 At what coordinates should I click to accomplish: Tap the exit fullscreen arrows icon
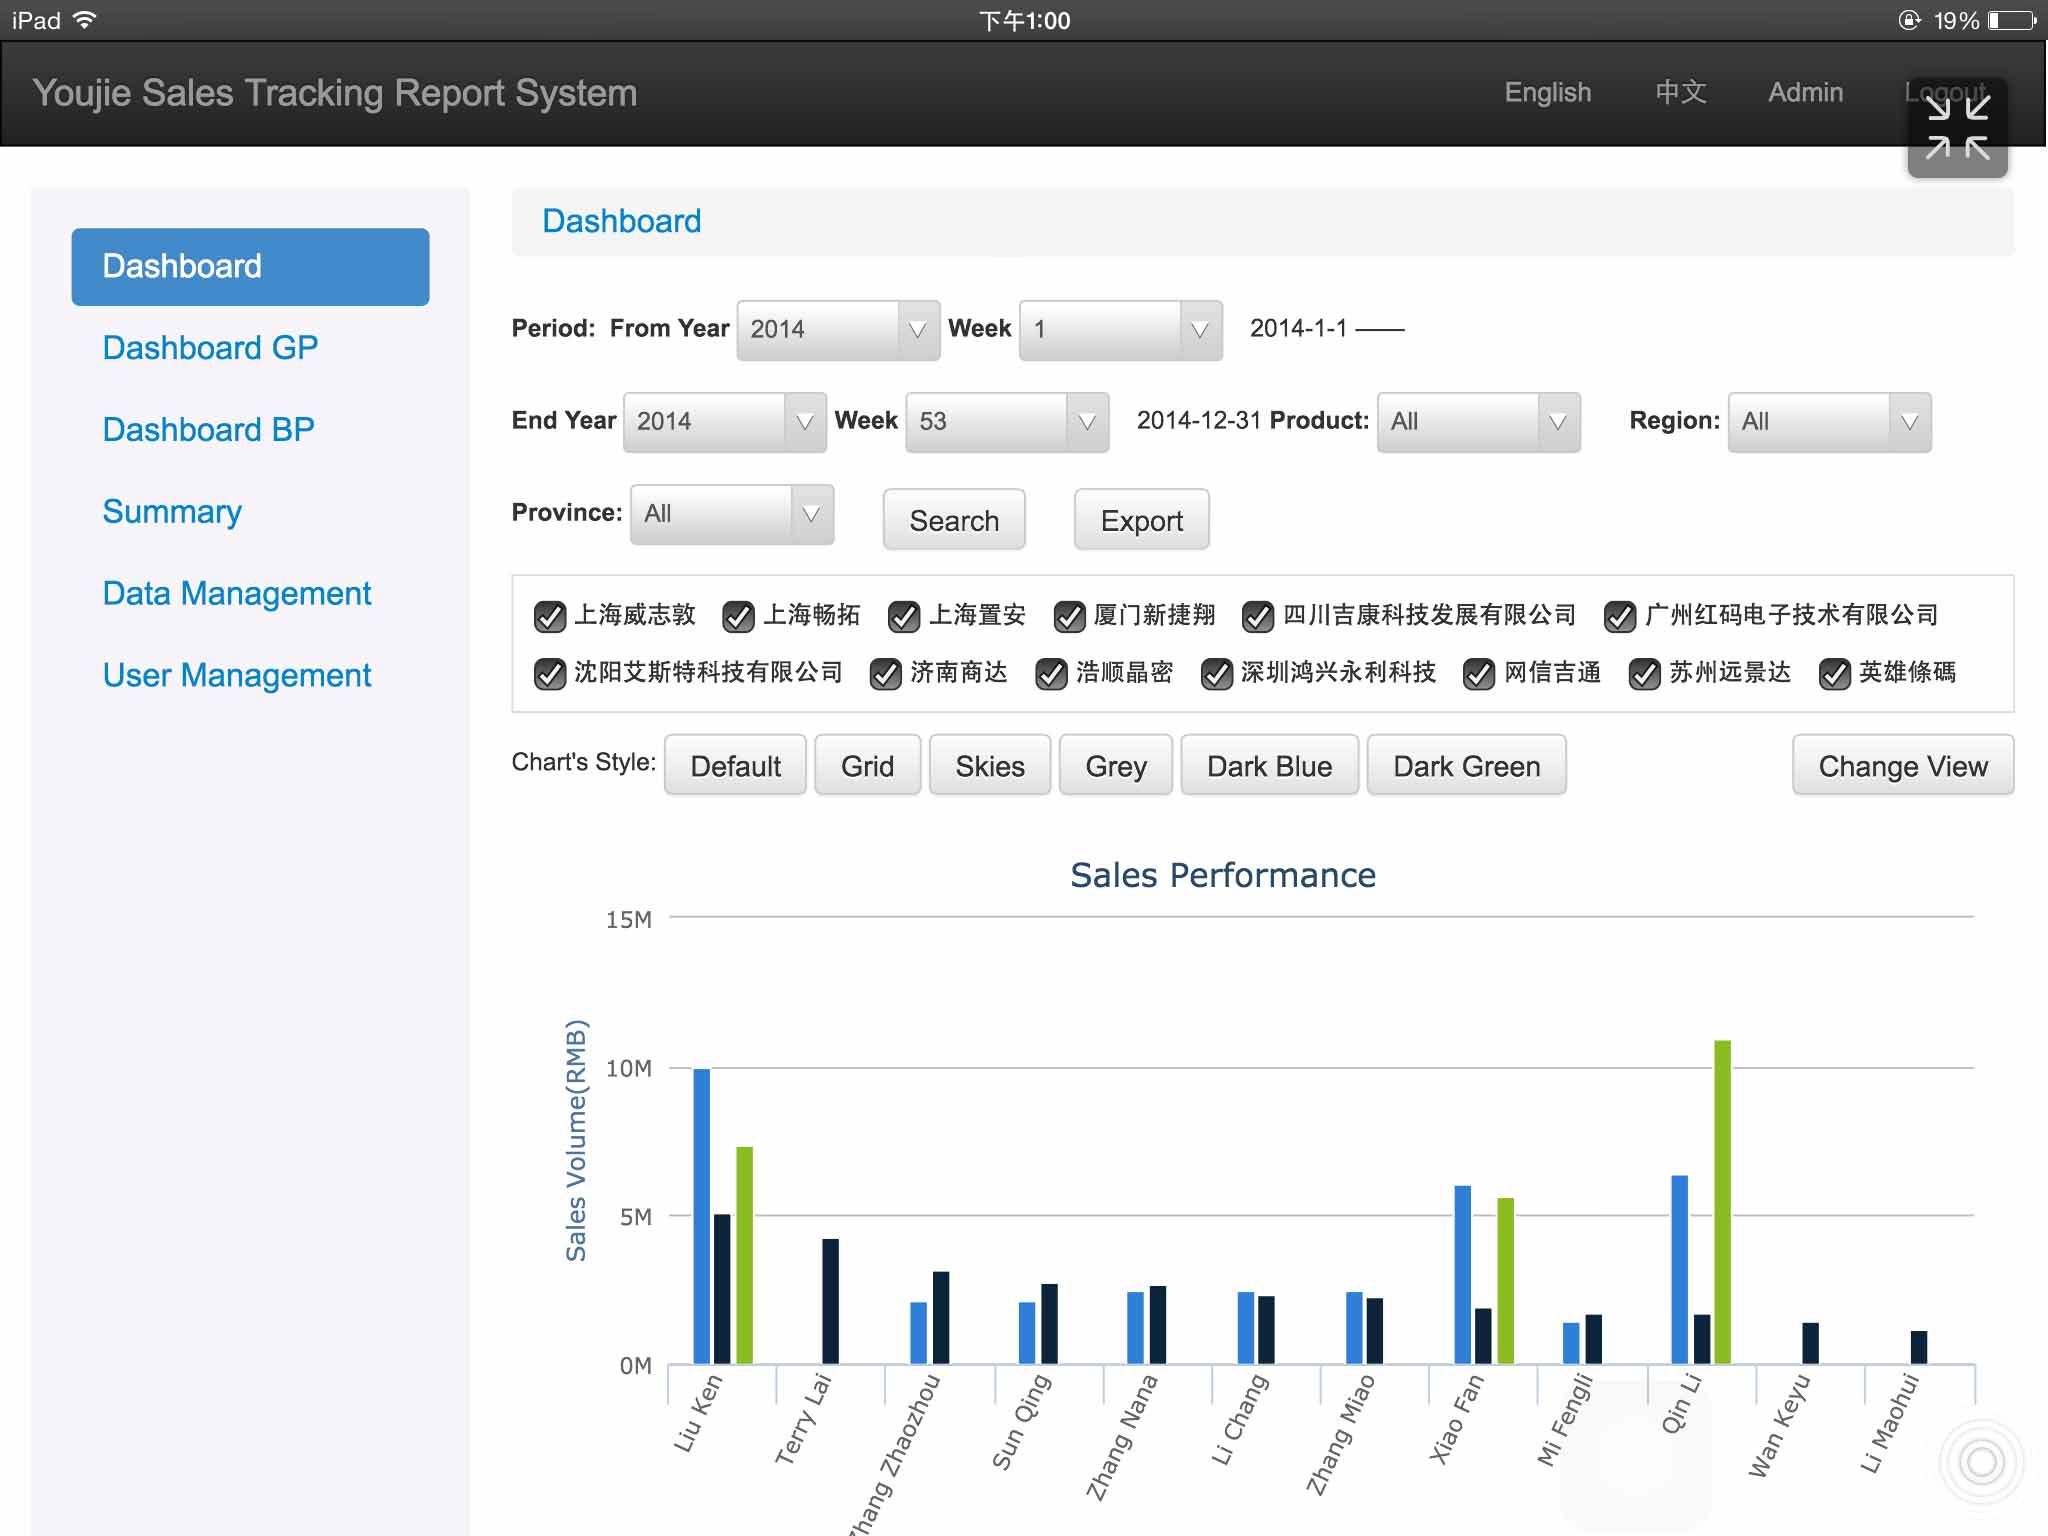[x=1957, y=128]
